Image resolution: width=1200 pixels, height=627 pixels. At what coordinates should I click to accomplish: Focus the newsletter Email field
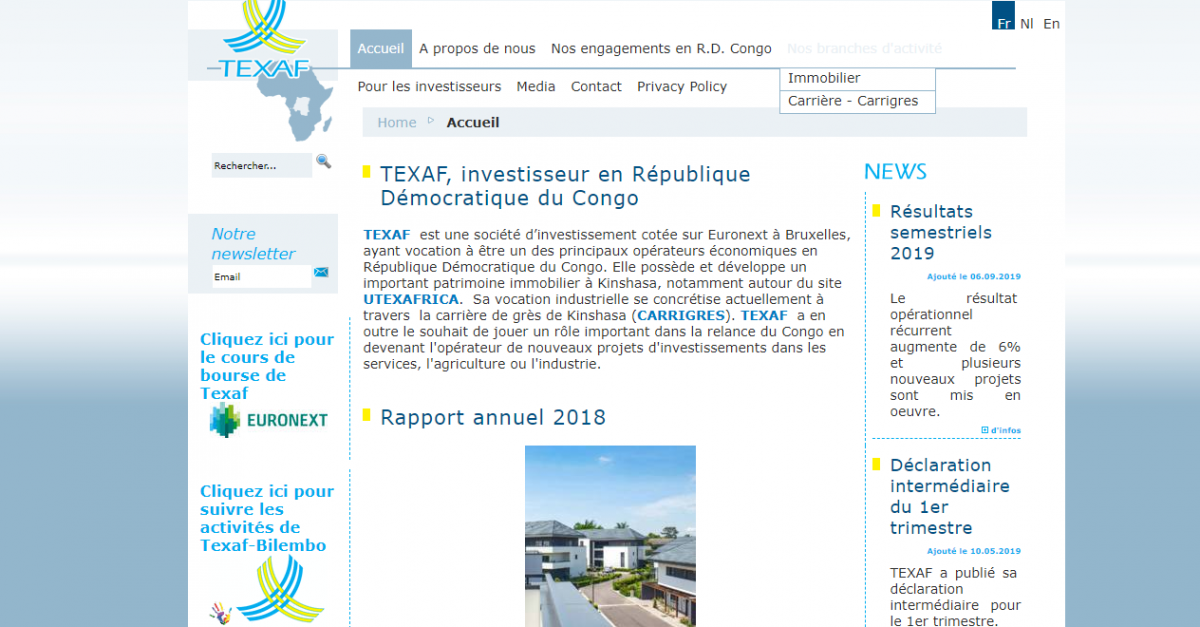[x=261, y=277]
